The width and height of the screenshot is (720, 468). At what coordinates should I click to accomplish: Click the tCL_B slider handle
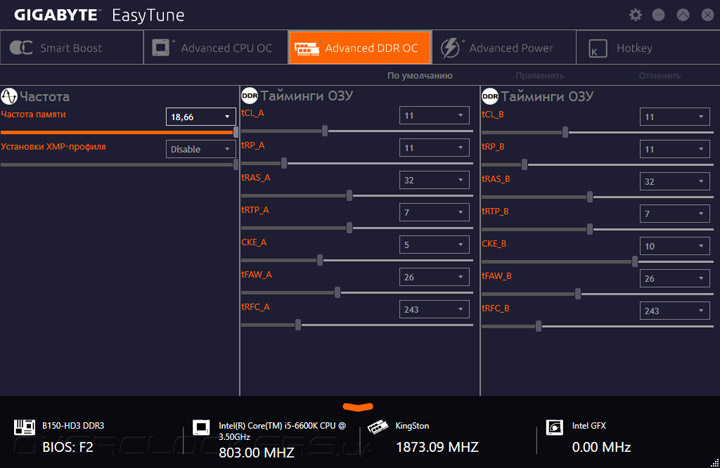[x=565, y=132]
